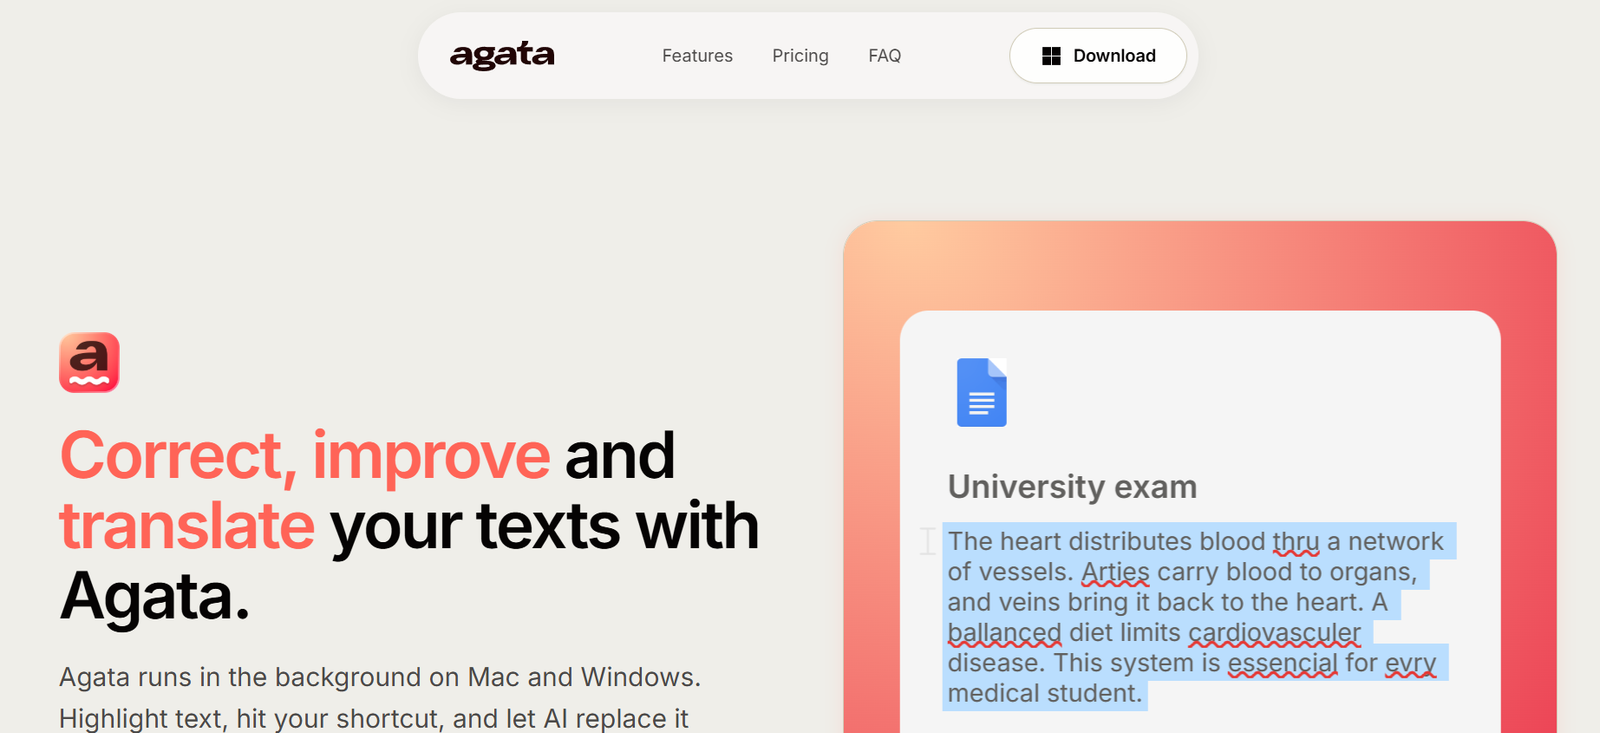The height and width of the screenshot is (733, 1600).
Task: Click the 'Correct, improve' headline text
Action: tap(305, 456)
